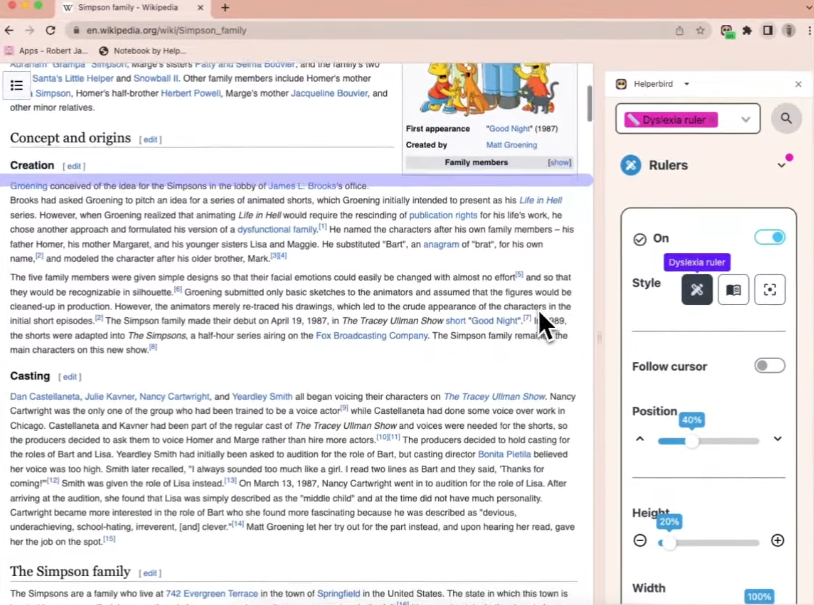Edit the Concept and origins section
Viewport: 814px width, 605px height.
click(151, 140)
